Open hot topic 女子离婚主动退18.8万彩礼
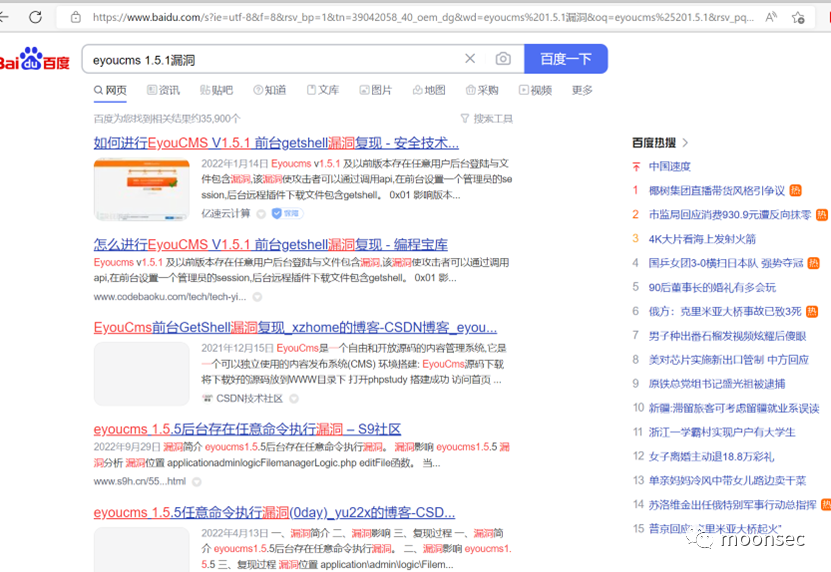This screenshot has height=572, width=831. (x=711, y=456)
